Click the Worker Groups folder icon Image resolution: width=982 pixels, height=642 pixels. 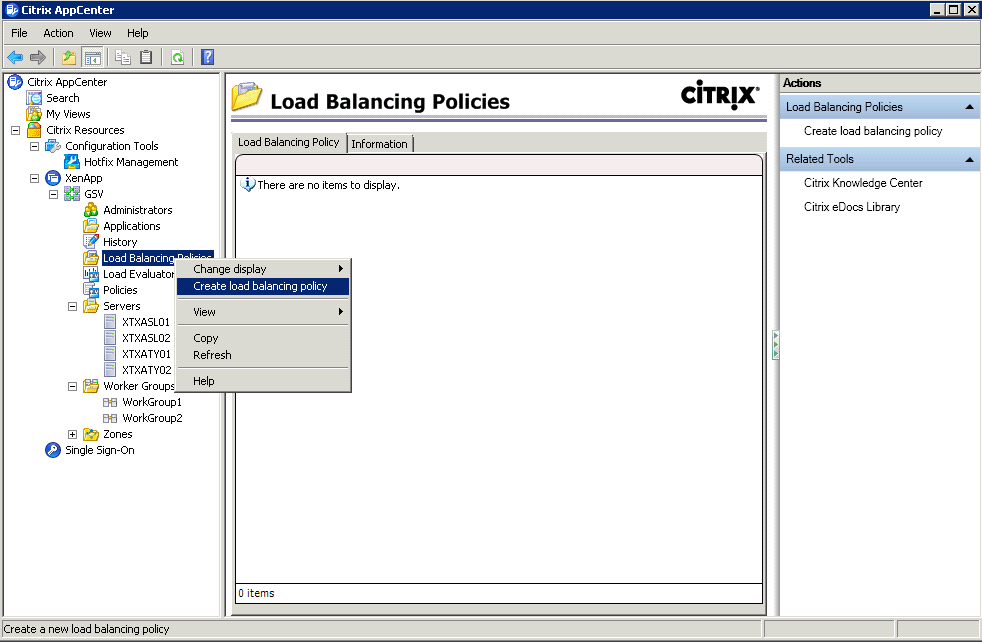coord(91,386)
